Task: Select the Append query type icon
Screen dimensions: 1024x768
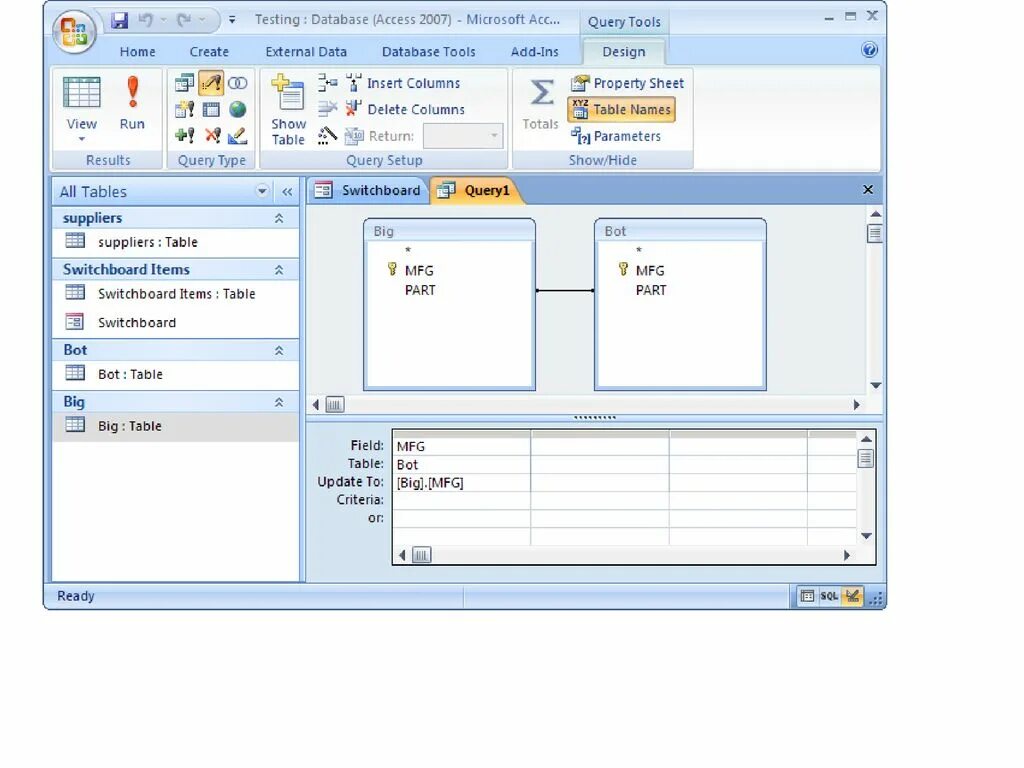Action: (x=184, y=133)
